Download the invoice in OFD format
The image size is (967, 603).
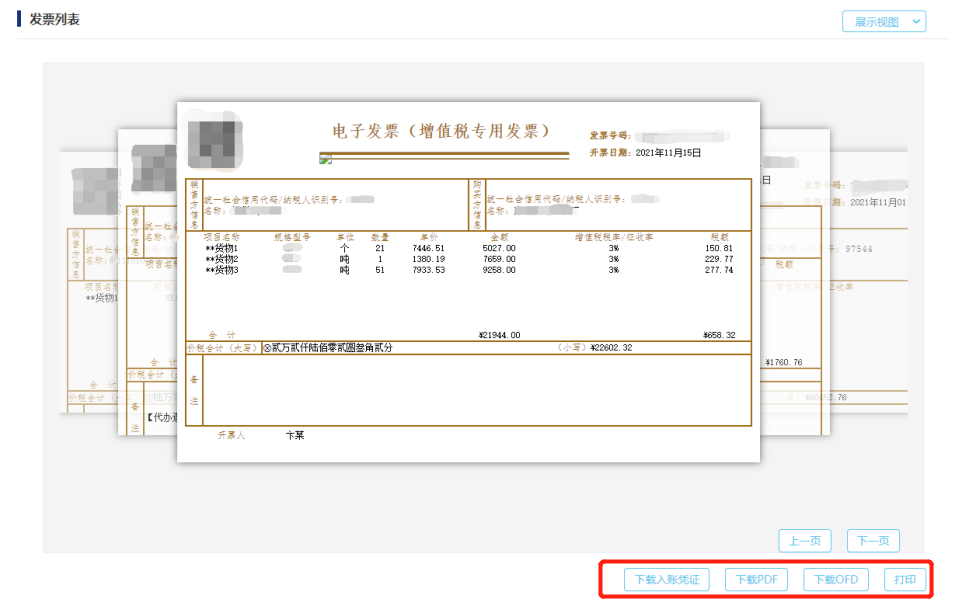point(835,579)
